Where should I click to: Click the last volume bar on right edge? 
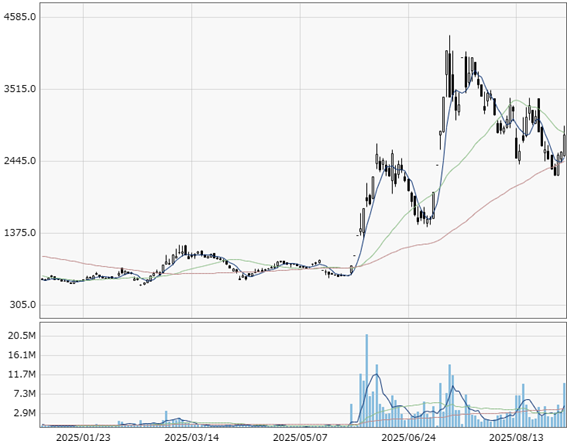564,405
